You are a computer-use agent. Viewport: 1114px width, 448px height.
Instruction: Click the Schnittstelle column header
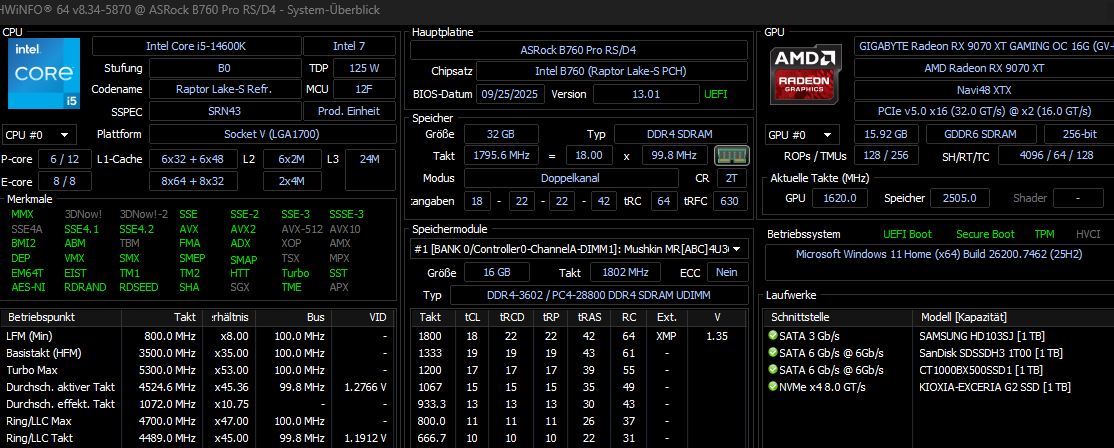point(838,317)
